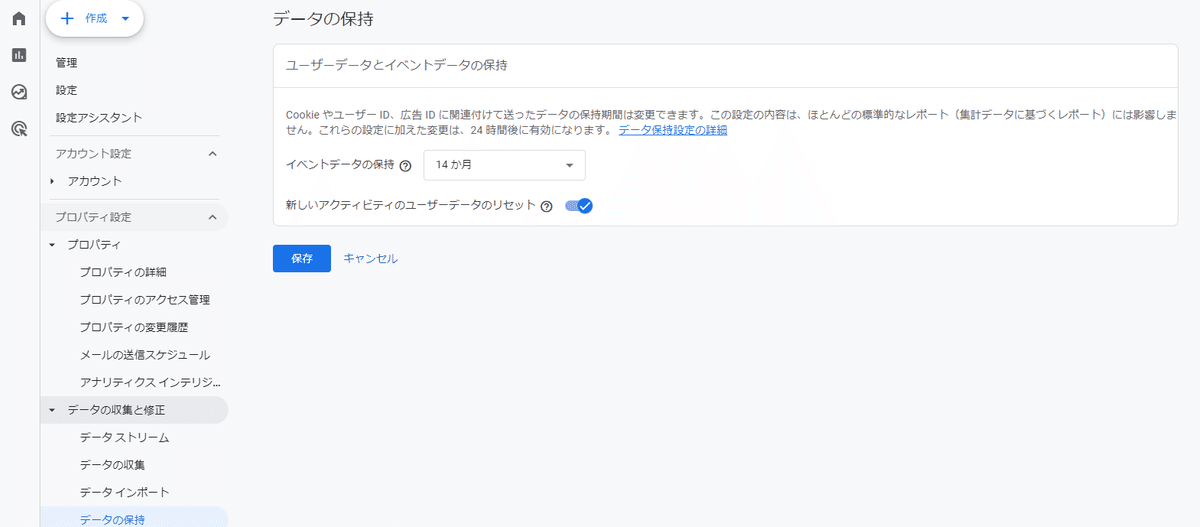1200x527 pixels.
Task: Select プロパティの変更履歴 menu item
Action: click(133, 327)
